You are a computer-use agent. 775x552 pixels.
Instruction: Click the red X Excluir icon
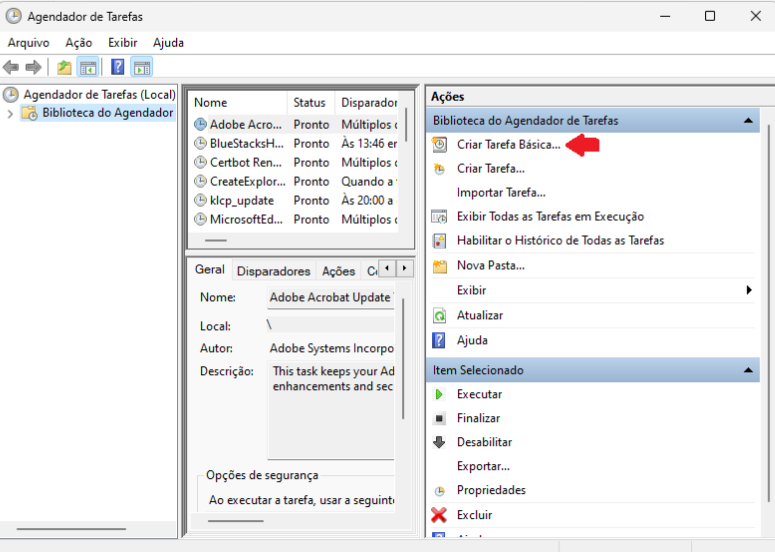pos(438,515)
